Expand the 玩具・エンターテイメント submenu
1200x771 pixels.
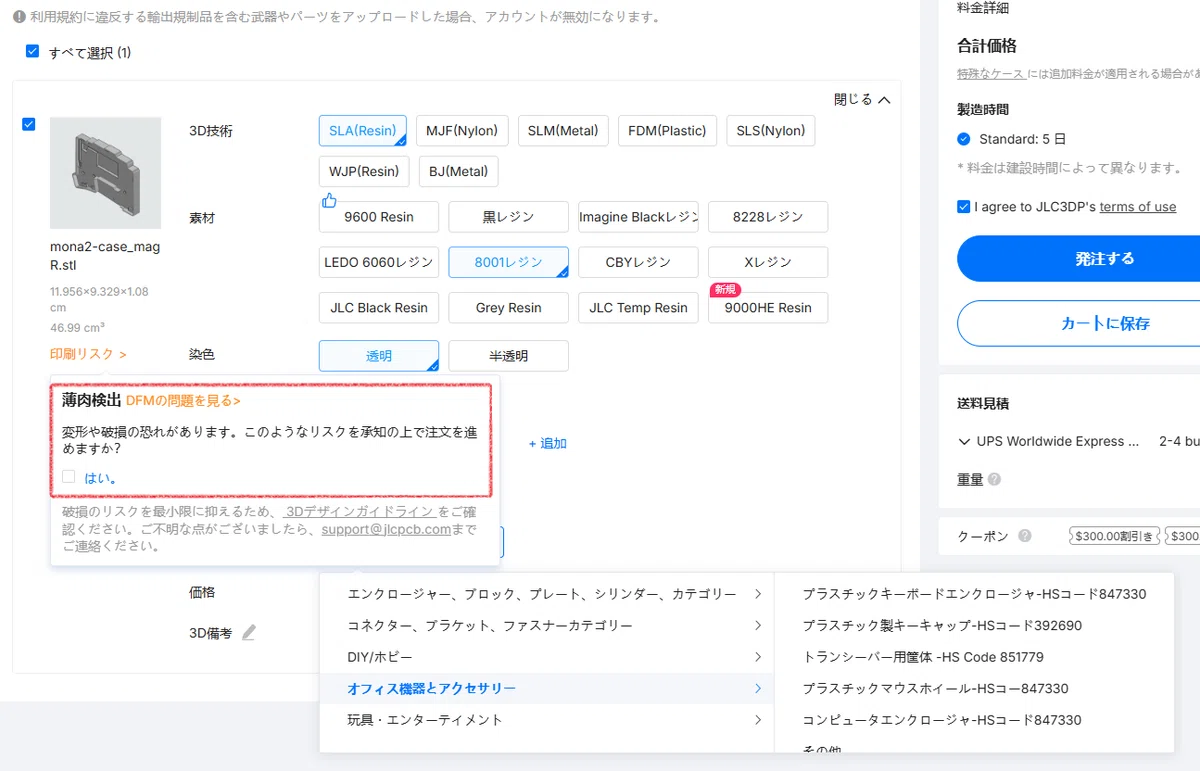(x=547, y=720)
